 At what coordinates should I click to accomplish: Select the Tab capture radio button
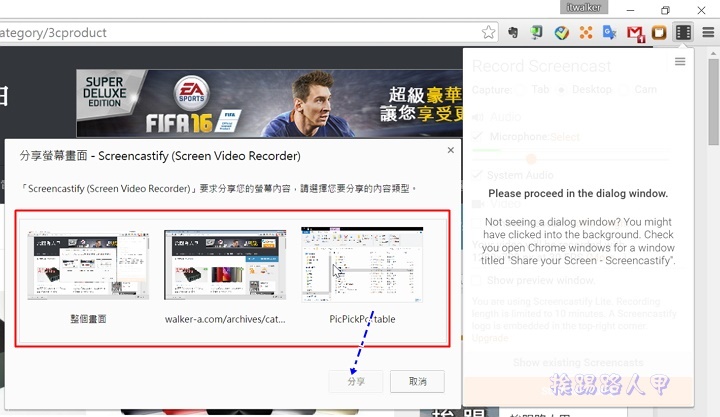[521, 90]
